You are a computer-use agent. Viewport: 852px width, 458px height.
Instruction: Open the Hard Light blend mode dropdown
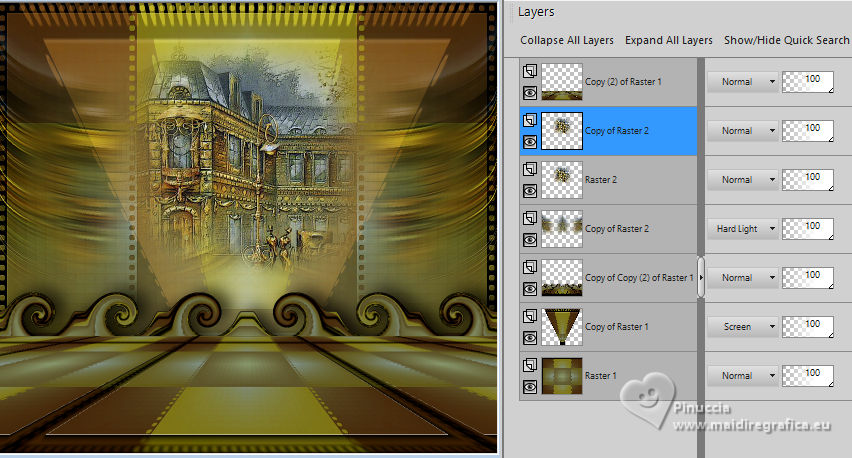pyautogui.click(x=742, y=229)
